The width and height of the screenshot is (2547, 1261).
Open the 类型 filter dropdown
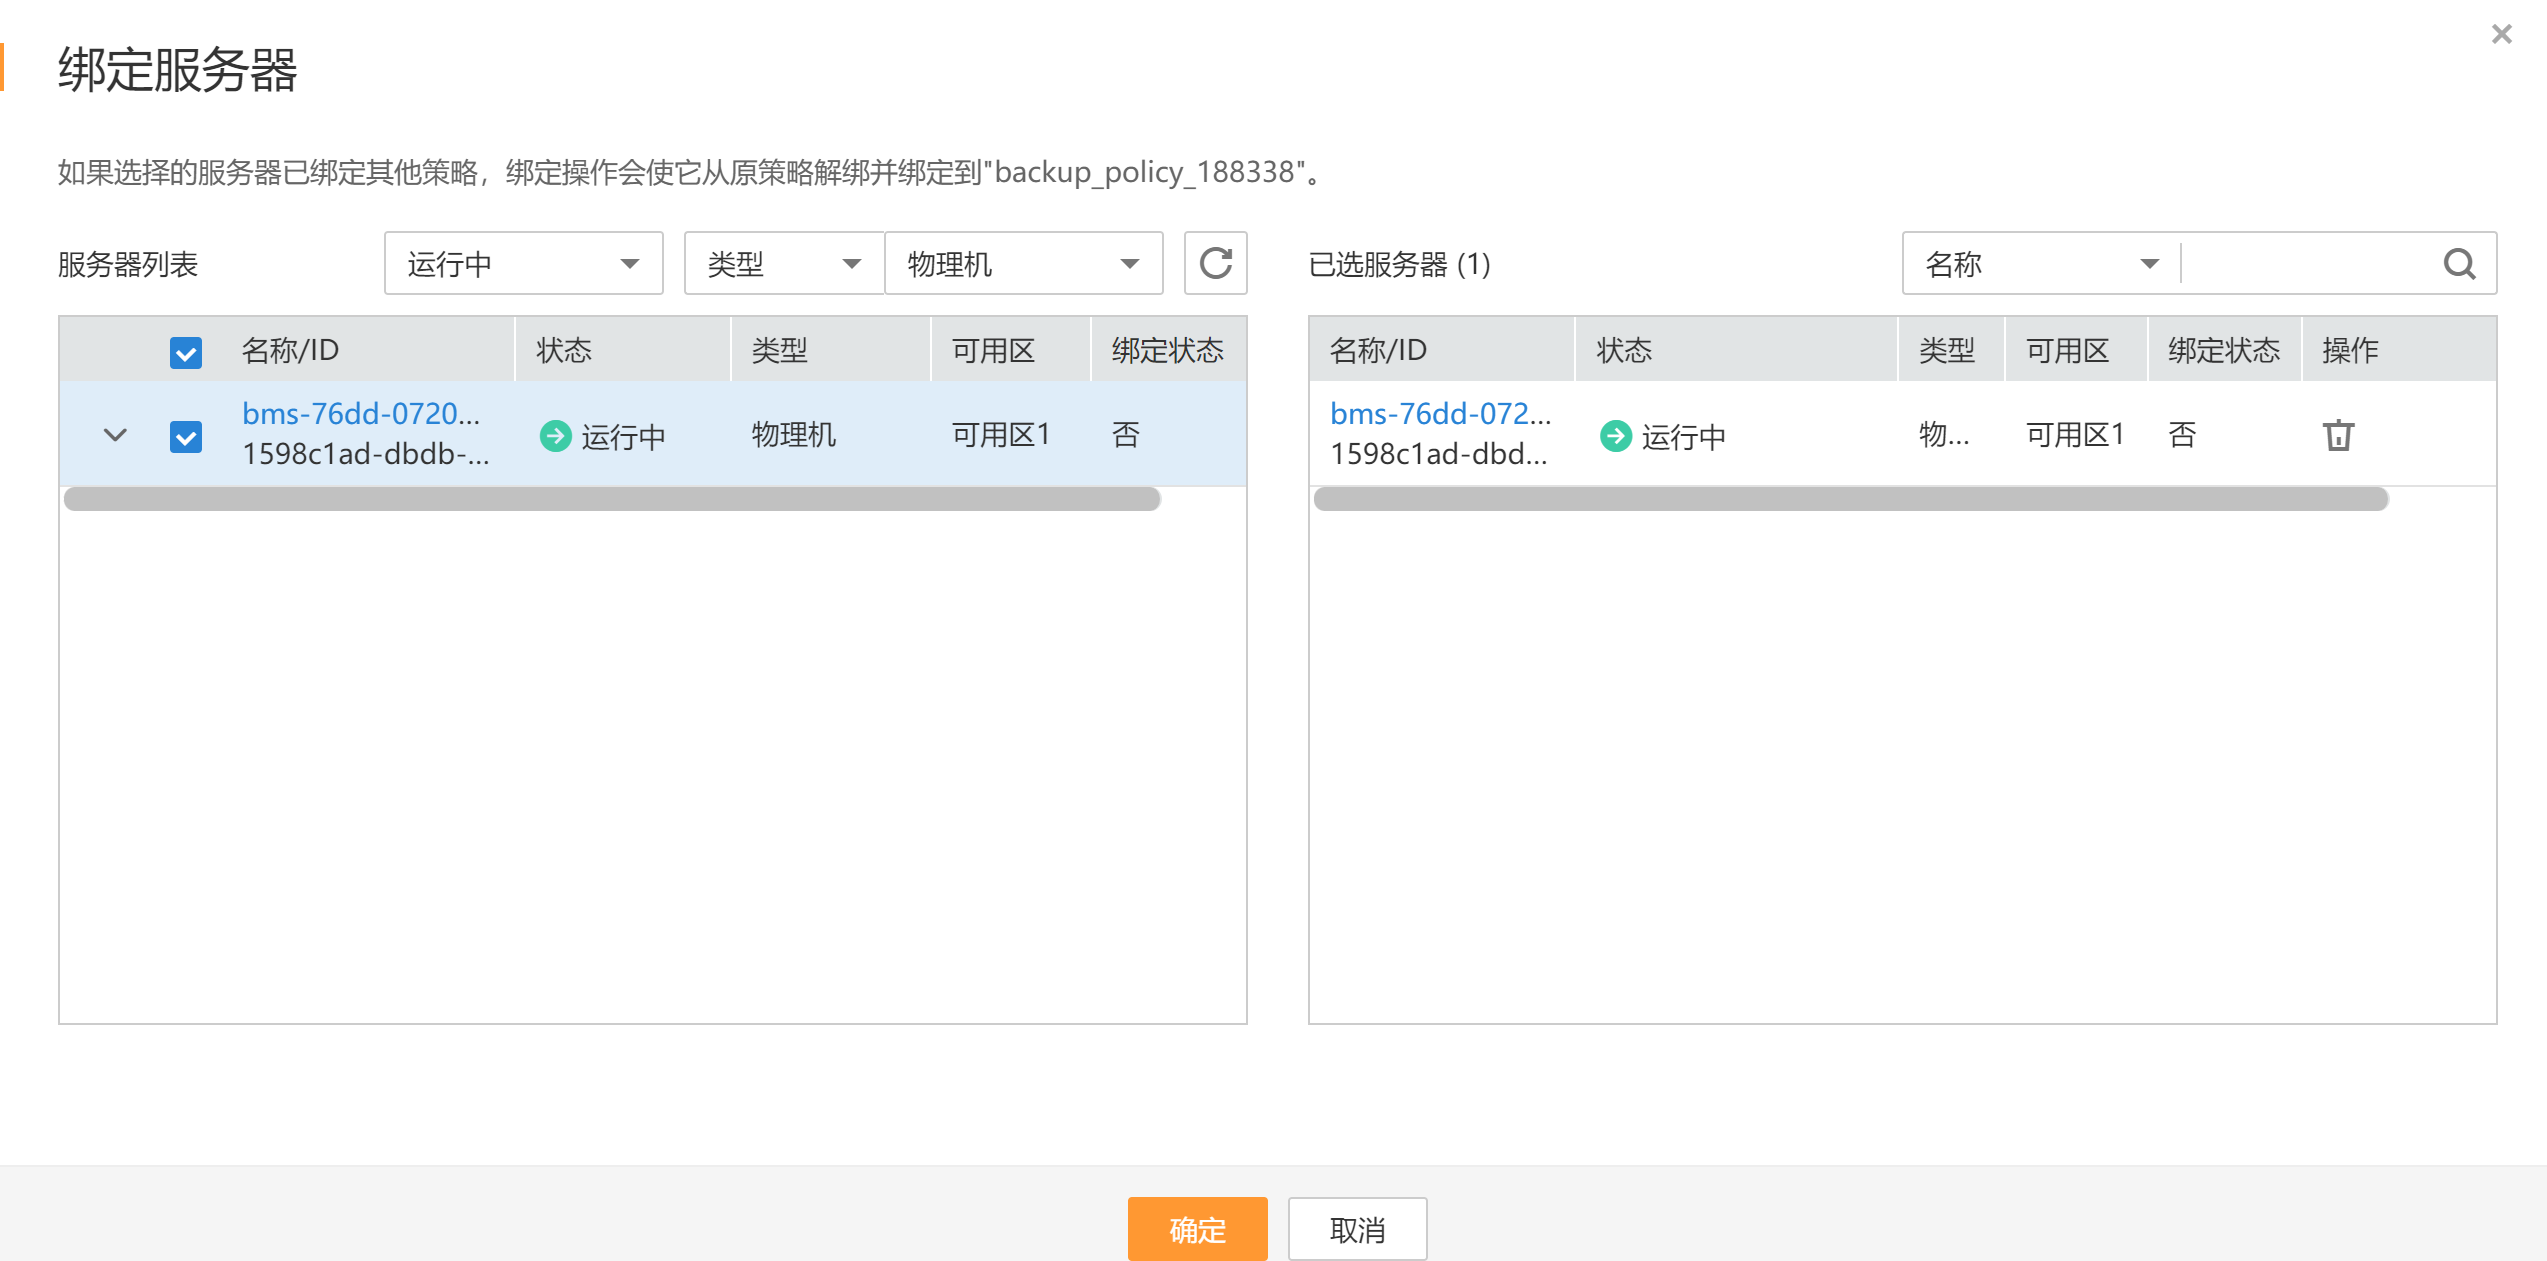pos(784,264)
